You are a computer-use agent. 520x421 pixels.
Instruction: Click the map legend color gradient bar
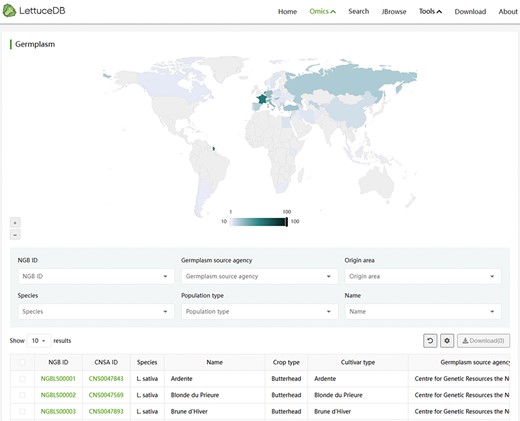(258, 222)
